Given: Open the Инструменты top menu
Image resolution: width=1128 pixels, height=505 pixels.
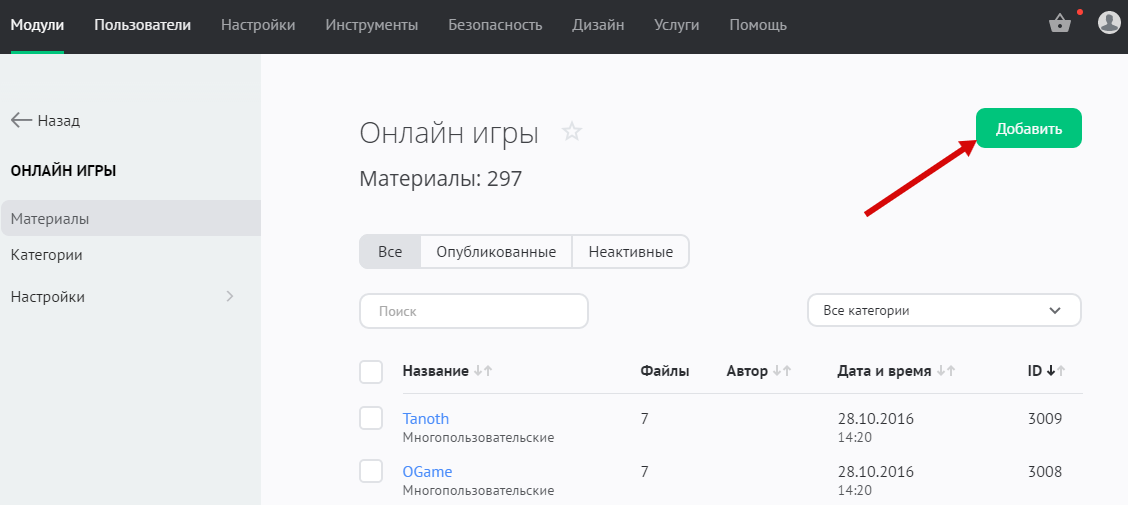Looking at the screenshot, I should click(x=371, y=24).
